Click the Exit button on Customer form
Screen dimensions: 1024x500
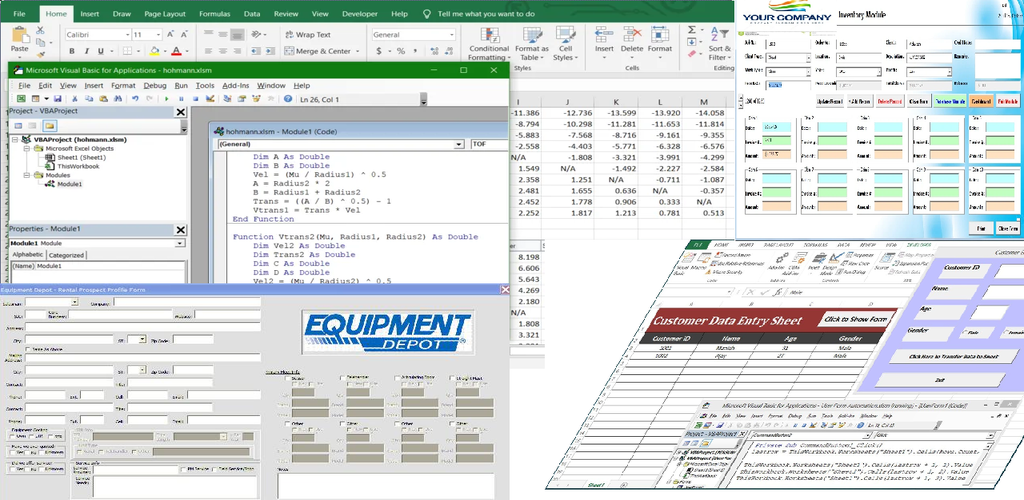tap(938, 380)
